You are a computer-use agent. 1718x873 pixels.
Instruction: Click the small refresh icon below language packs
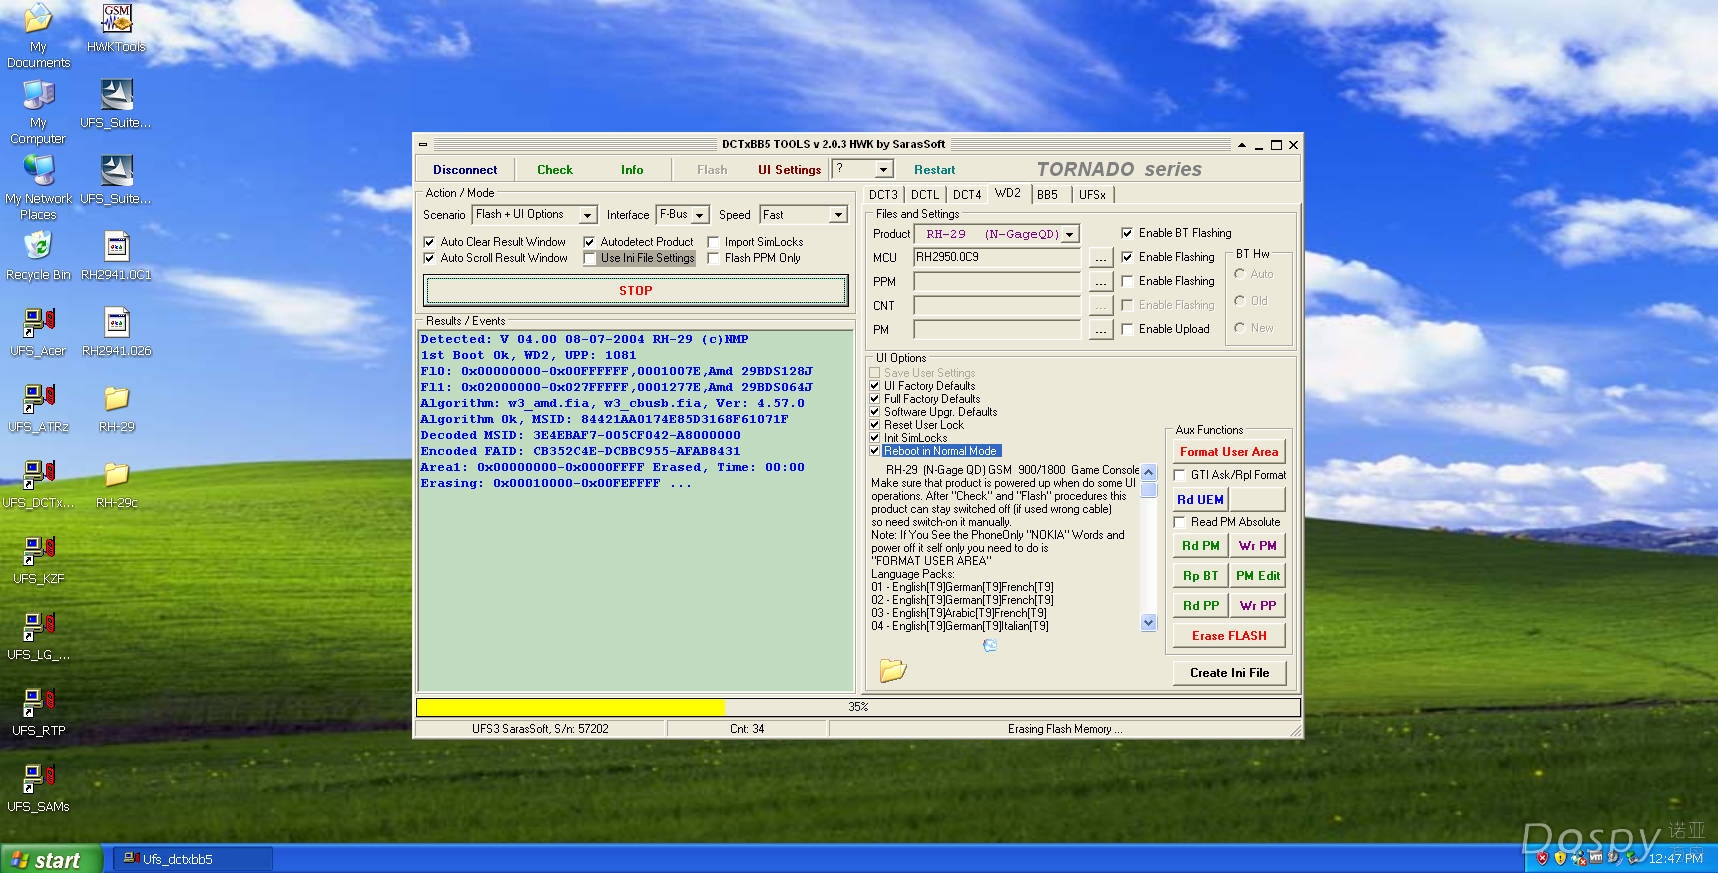(989, 646)
